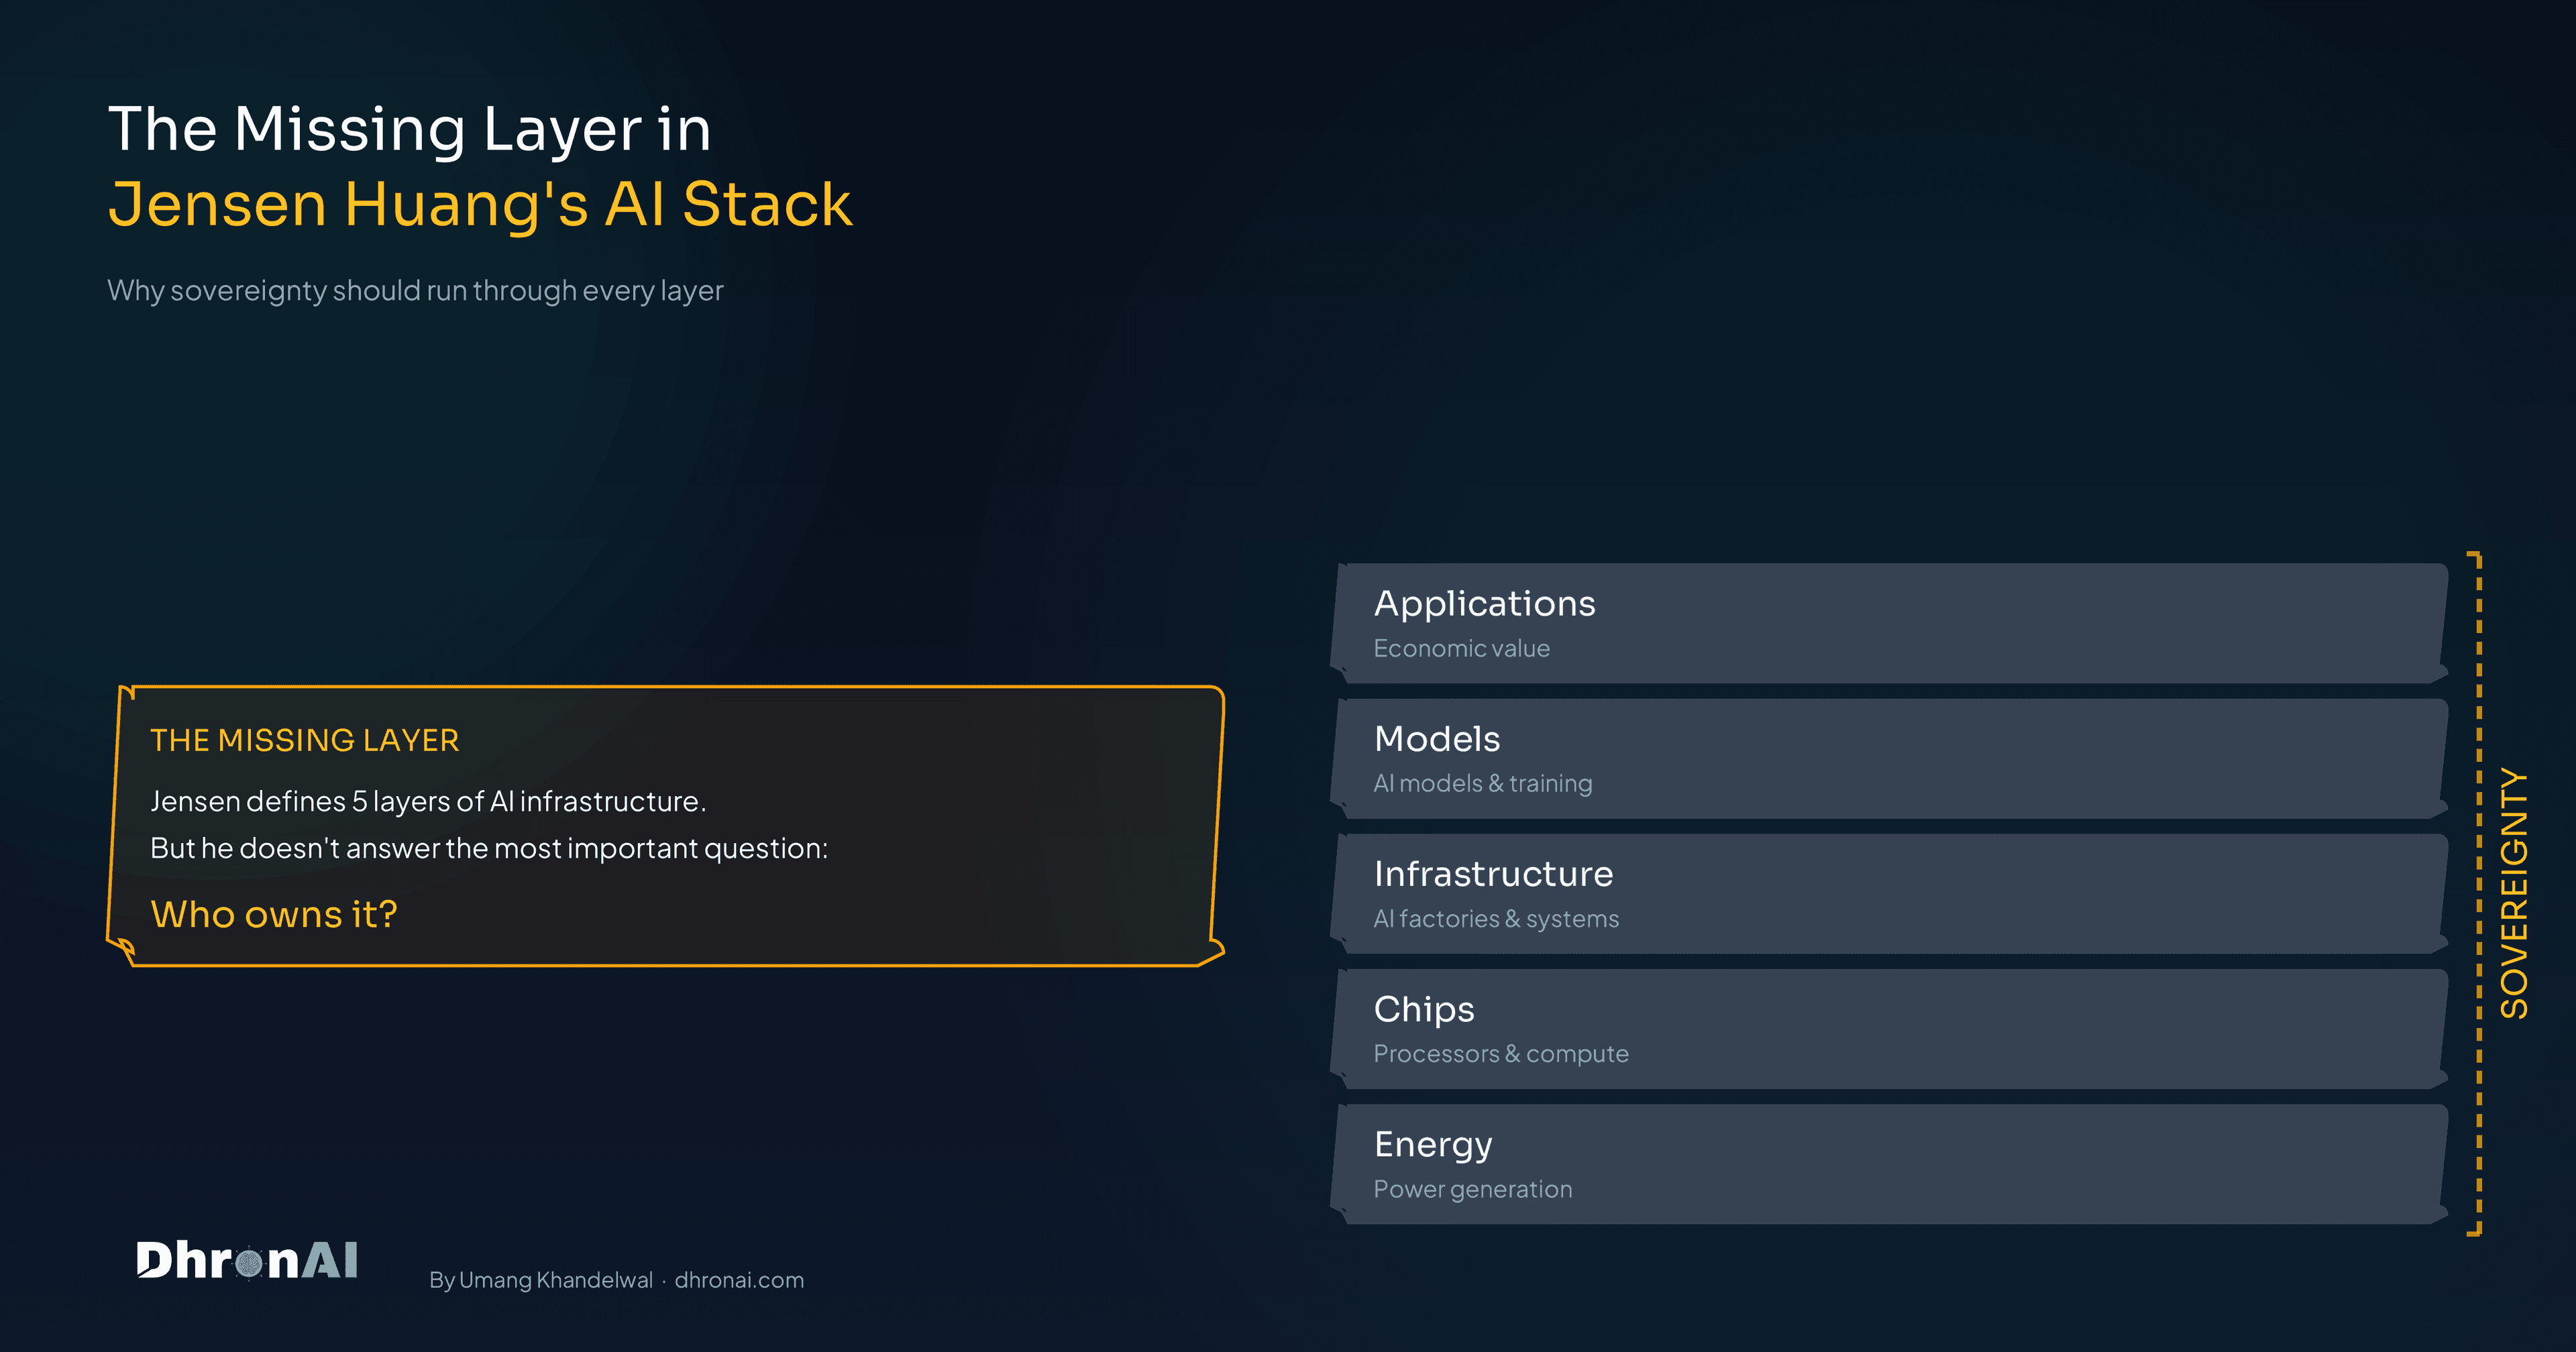2576x1352 pixels.
Task: Toggle the THE MISSING LAYER heading
Action: pos(305,740)
